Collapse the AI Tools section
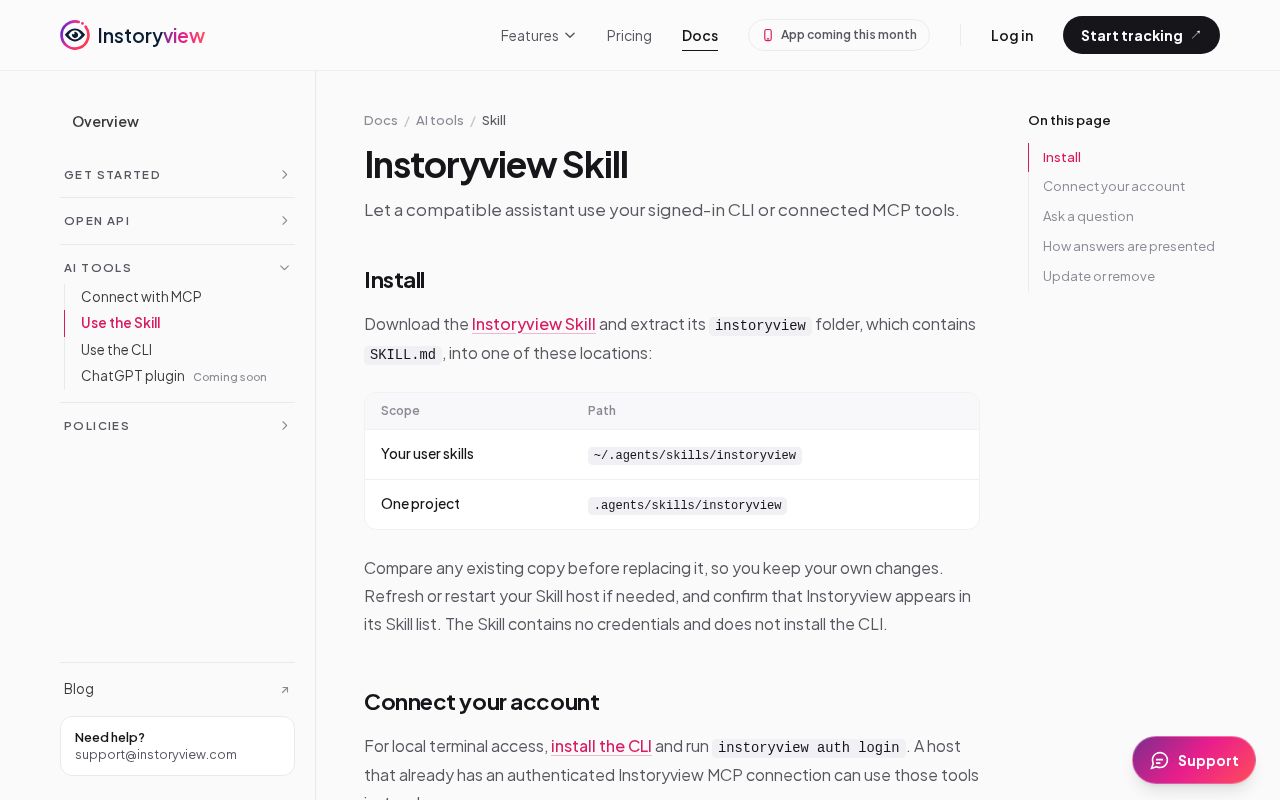Viewport: 1280px width, 800px height. pos(177,268)
